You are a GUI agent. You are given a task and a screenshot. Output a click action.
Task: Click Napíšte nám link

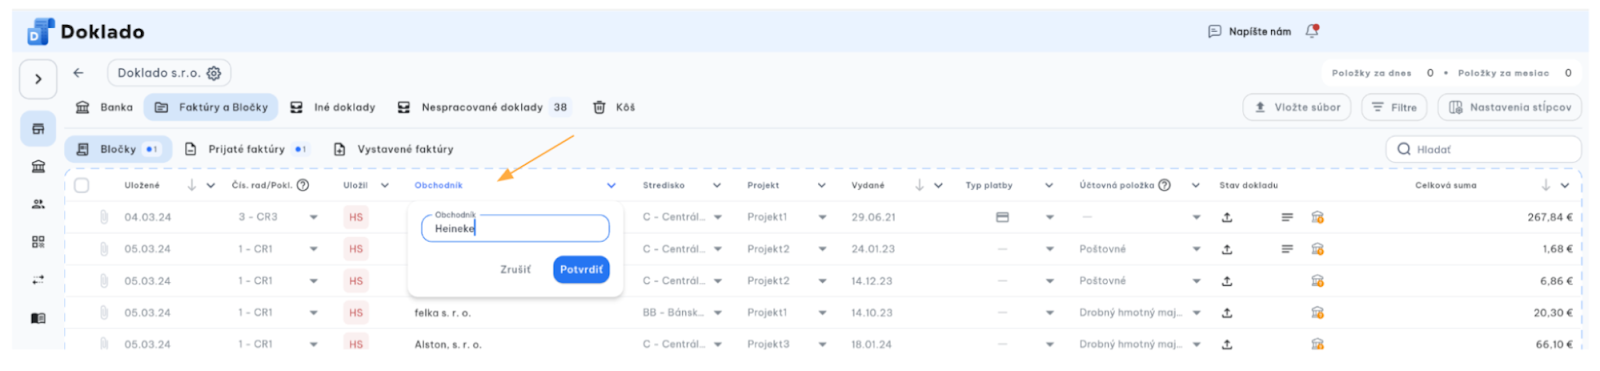coord(1250,31)
